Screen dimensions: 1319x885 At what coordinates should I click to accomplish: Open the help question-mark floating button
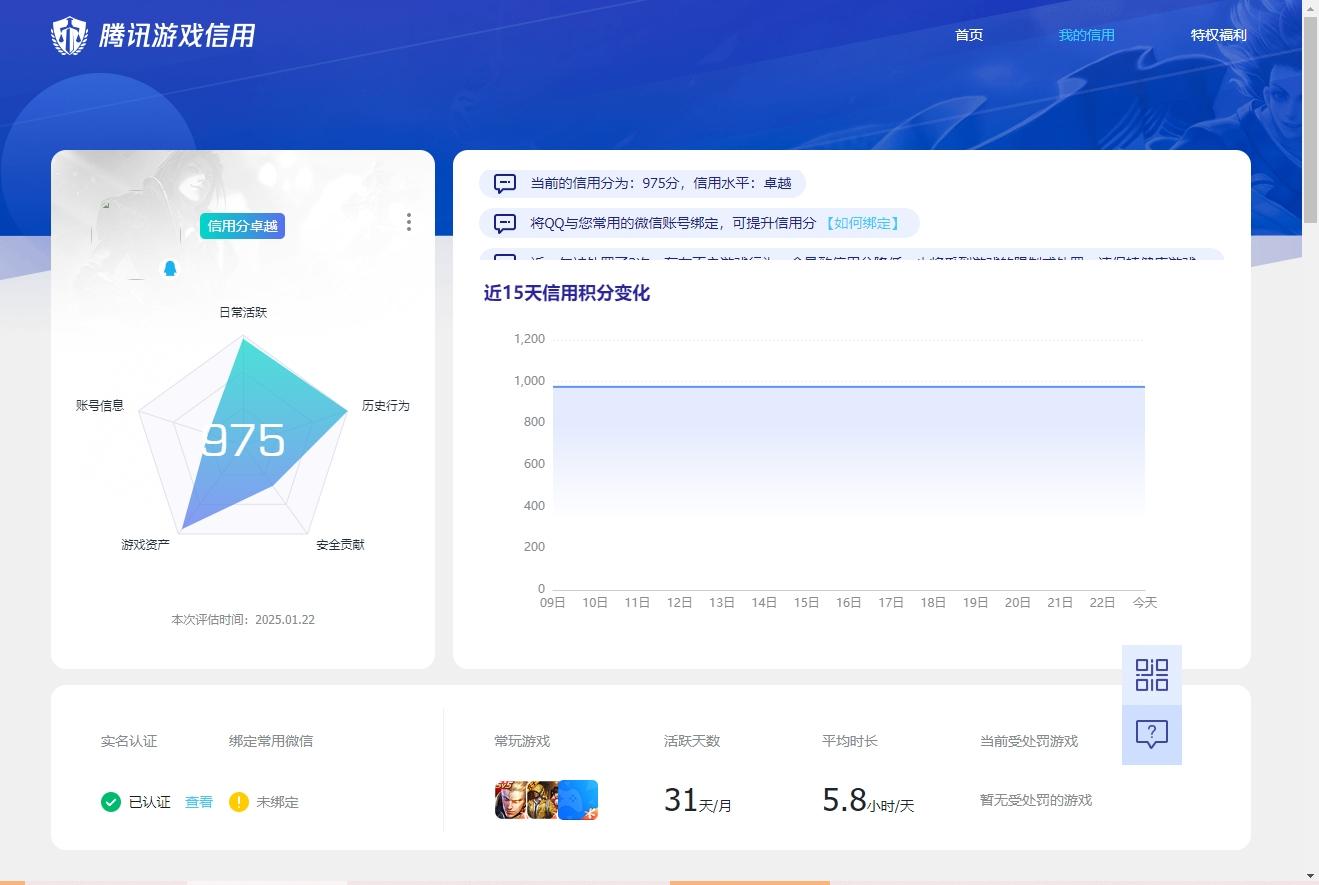[1152, 735]
